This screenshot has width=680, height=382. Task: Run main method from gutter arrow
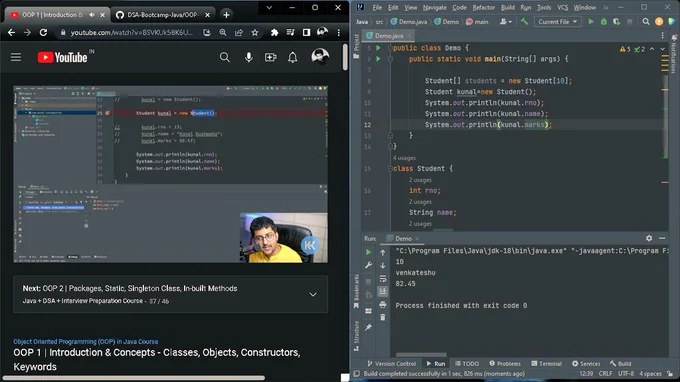pos(378,59)
